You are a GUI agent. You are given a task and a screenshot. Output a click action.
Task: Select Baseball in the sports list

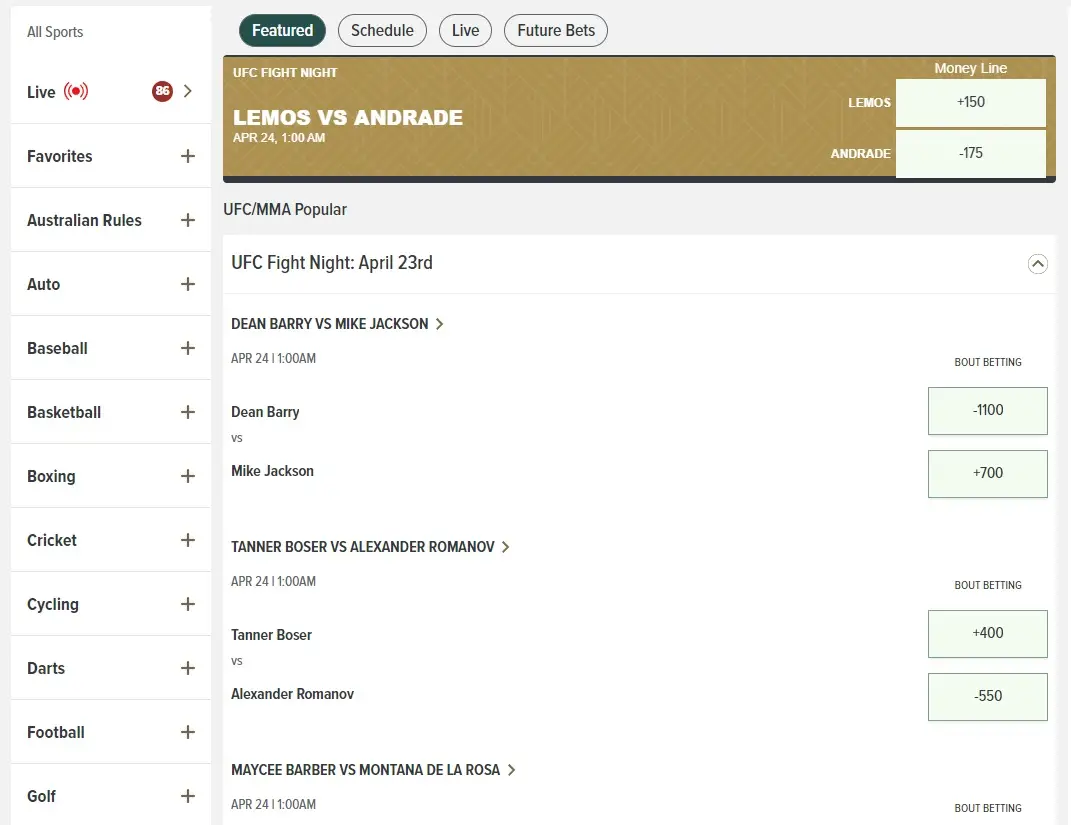point(57,348)
